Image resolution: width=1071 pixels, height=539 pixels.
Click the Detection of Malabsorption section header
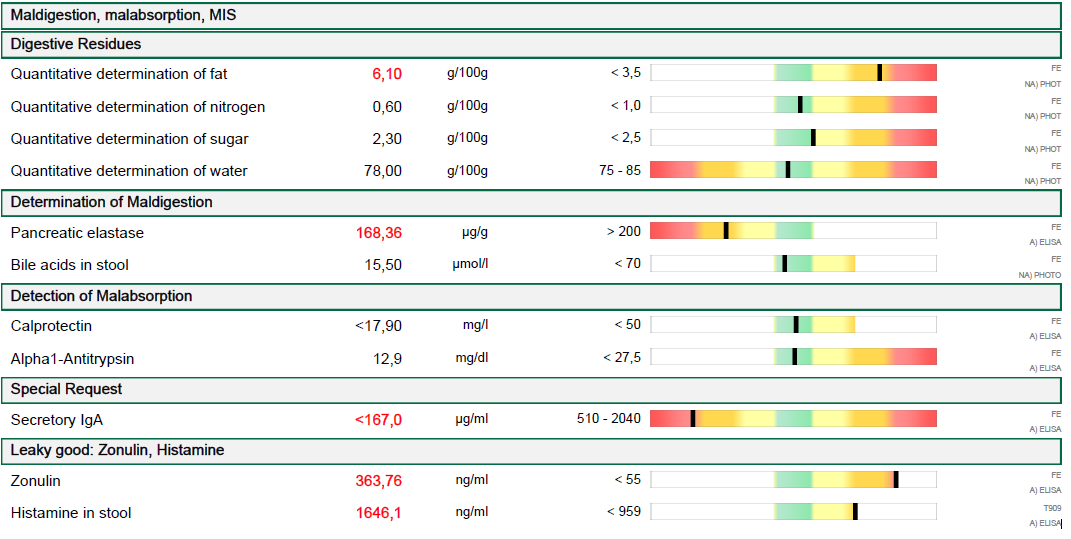[101, 296]
